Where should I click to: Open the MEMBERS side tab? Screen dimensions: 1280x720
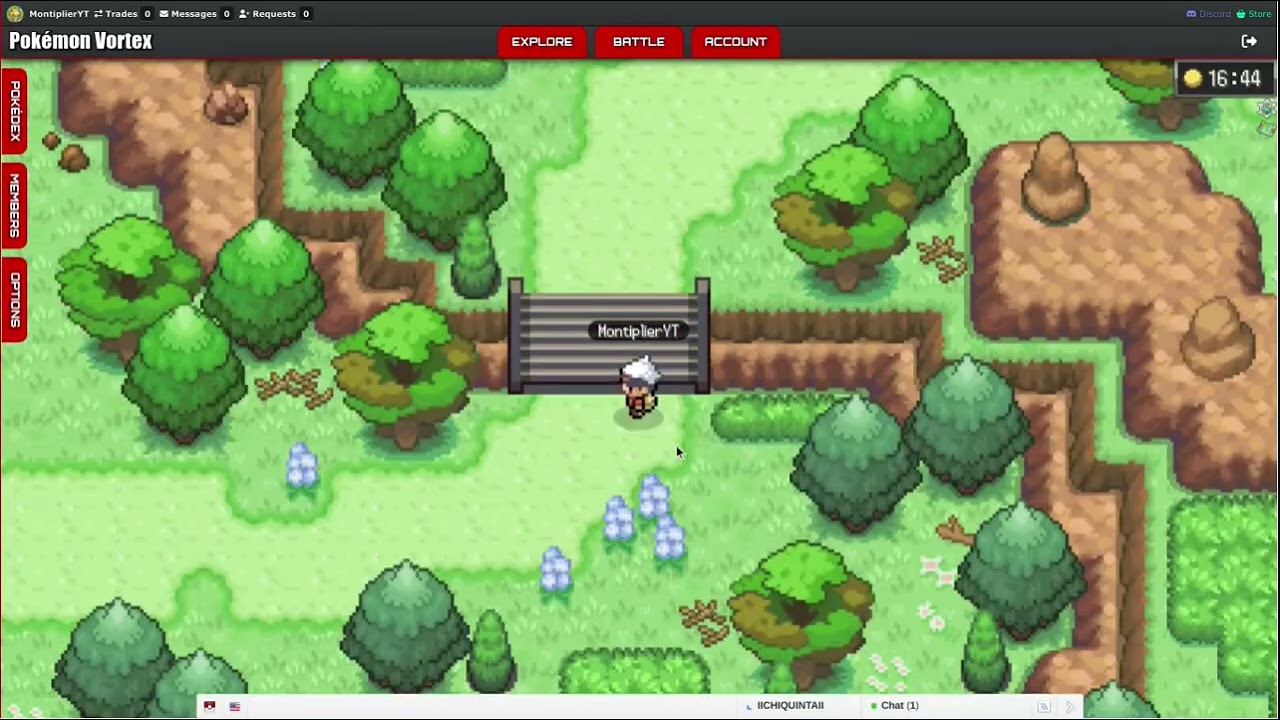pos(14,205)
